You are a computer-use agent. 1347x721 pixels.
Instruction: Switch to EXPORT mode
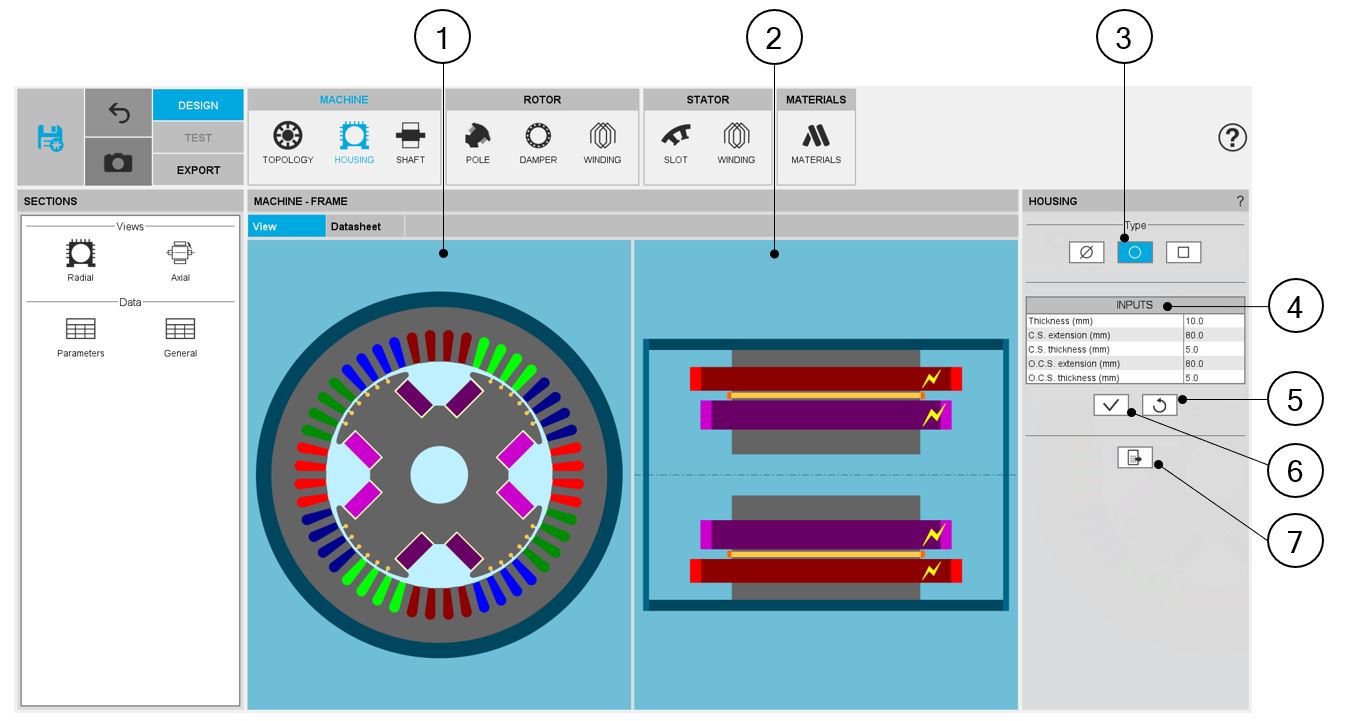click(x=198, y=170)
